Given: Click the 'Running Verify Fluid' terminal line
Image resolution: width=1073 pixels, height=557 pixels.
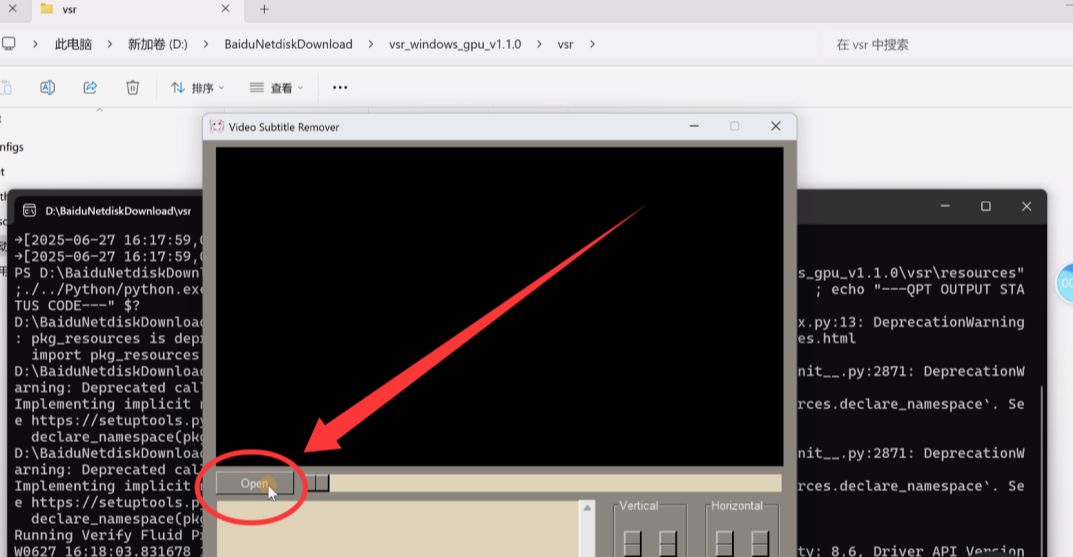Looking at the screenshot, I should pyautogui.click(x=109, y=535).
